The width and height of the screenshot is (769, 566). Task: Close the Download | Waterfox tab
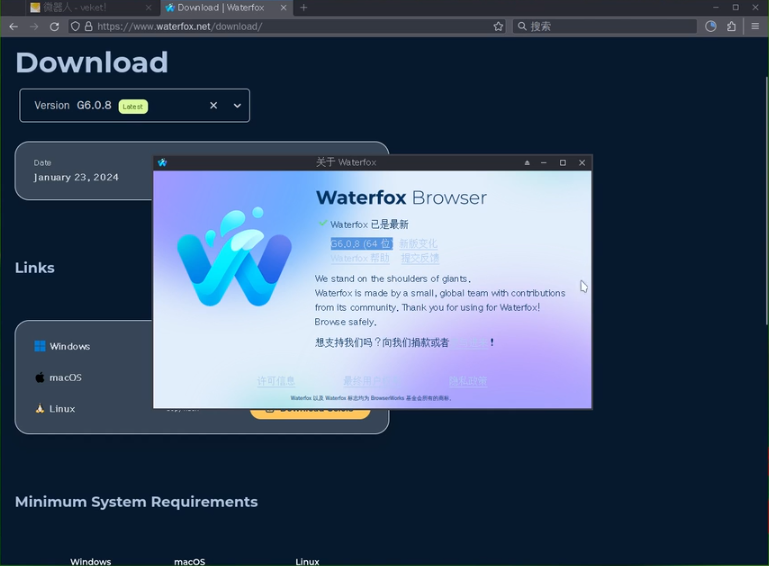point(283,7)
